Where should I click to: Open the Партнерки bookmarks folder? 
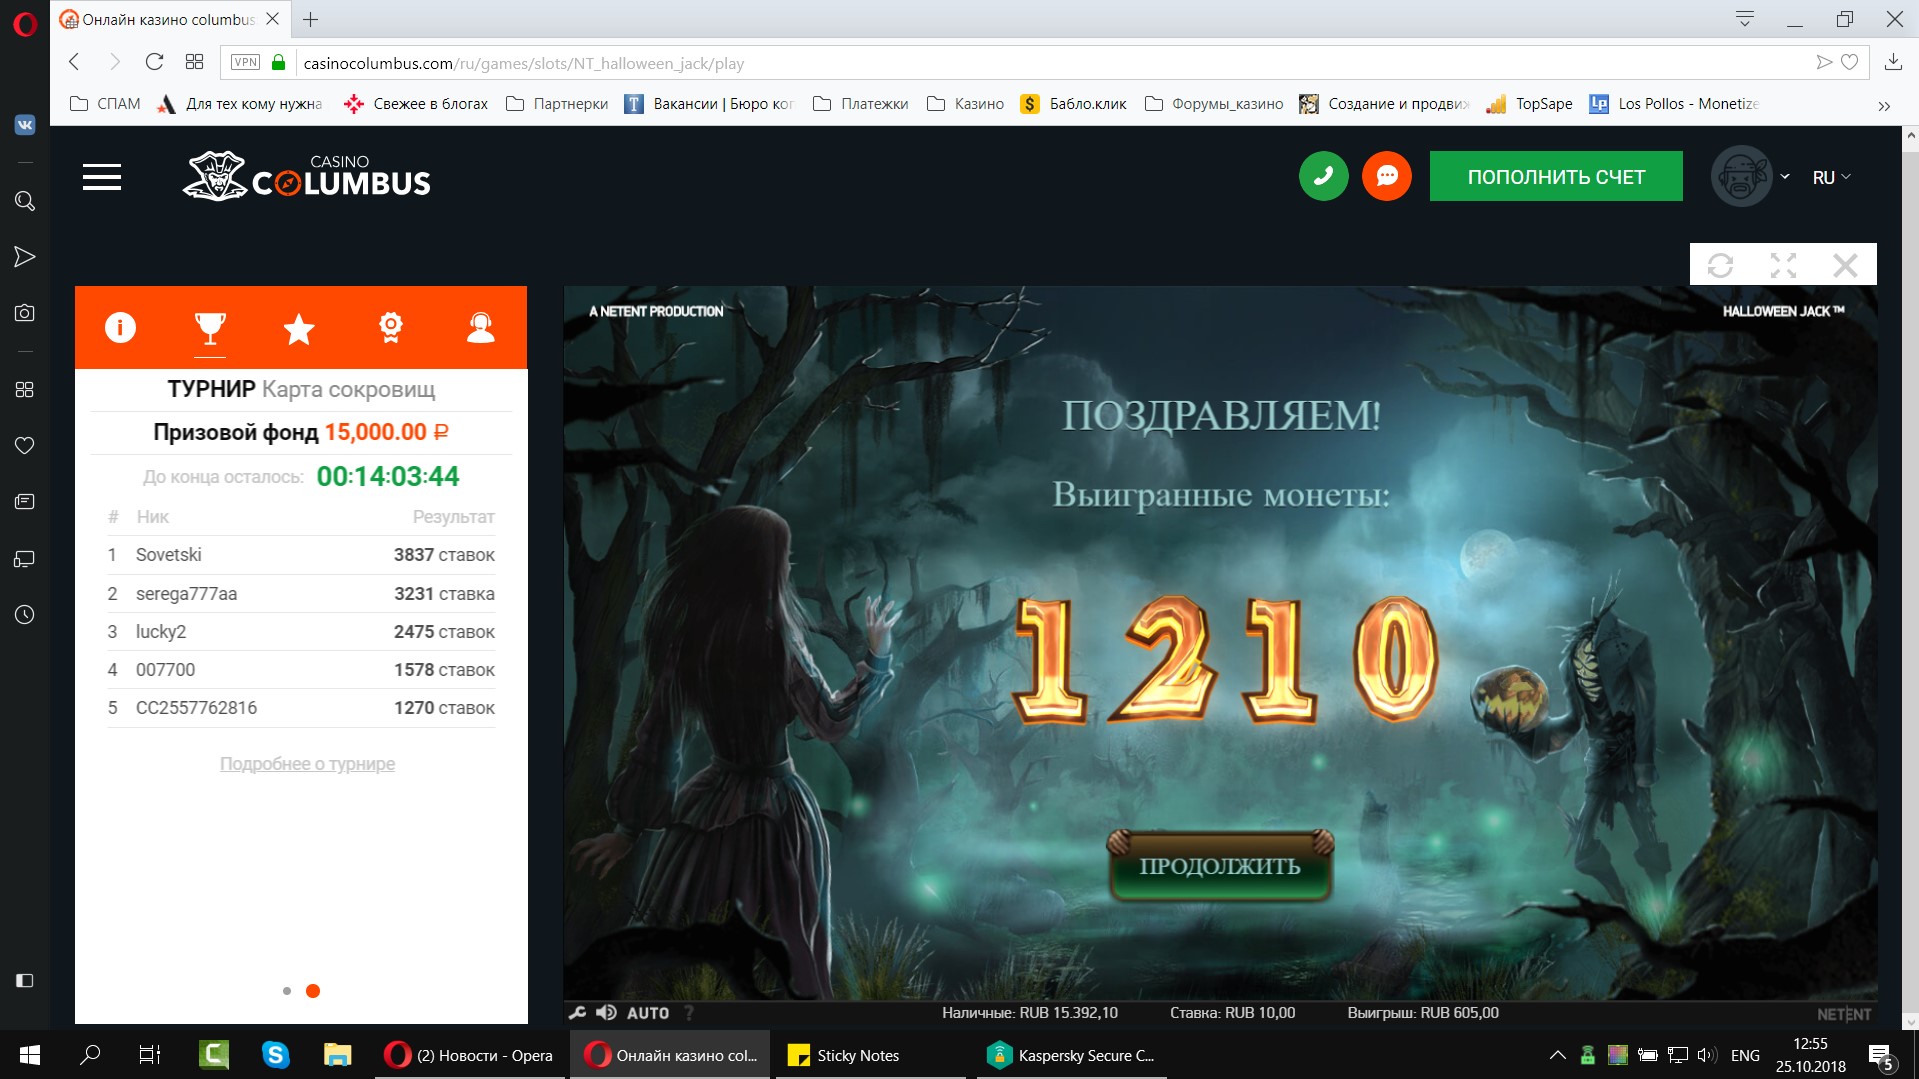(x=557, y=103)
